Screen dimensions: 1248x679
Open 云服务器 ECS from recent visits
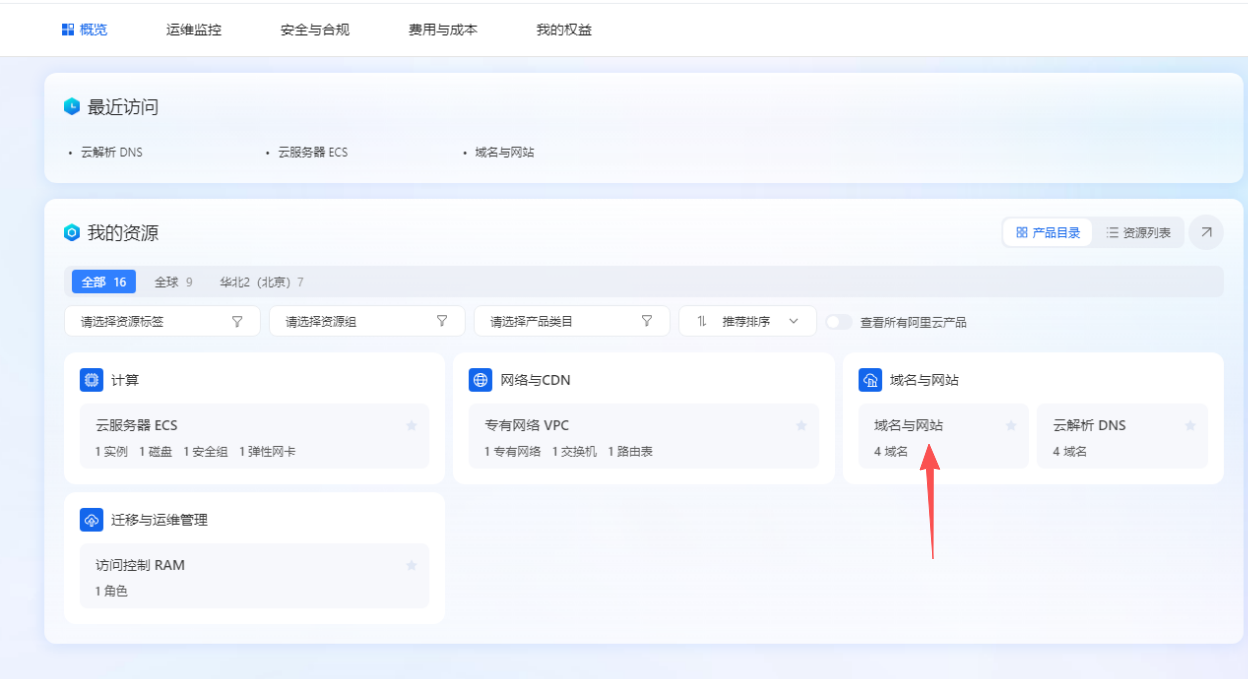click(312, 153)
